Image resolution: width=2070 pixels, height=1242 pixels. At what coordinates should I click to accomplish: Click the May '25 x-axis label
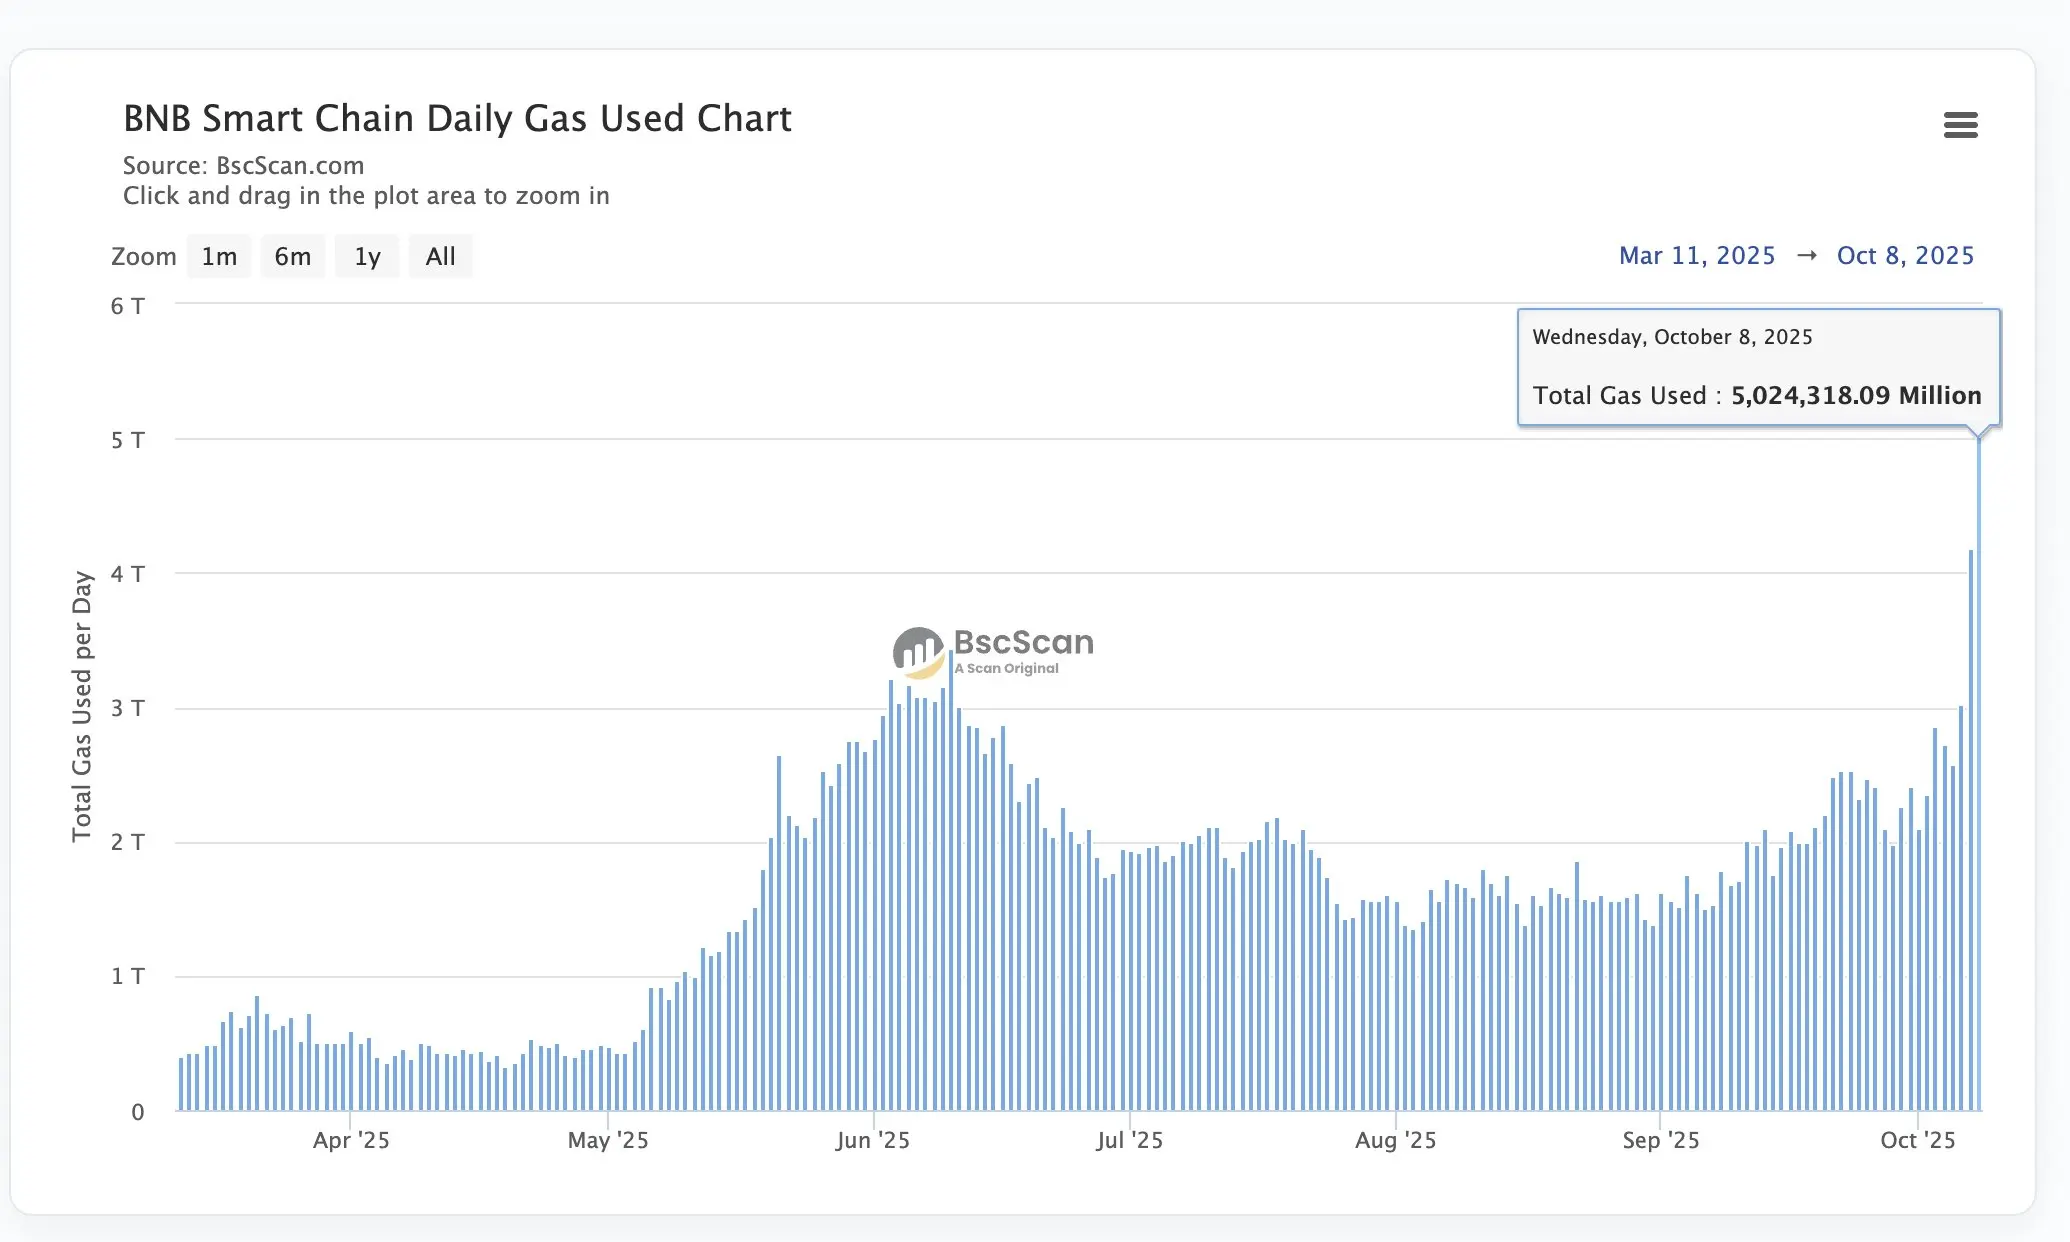tap(608, 1140)
